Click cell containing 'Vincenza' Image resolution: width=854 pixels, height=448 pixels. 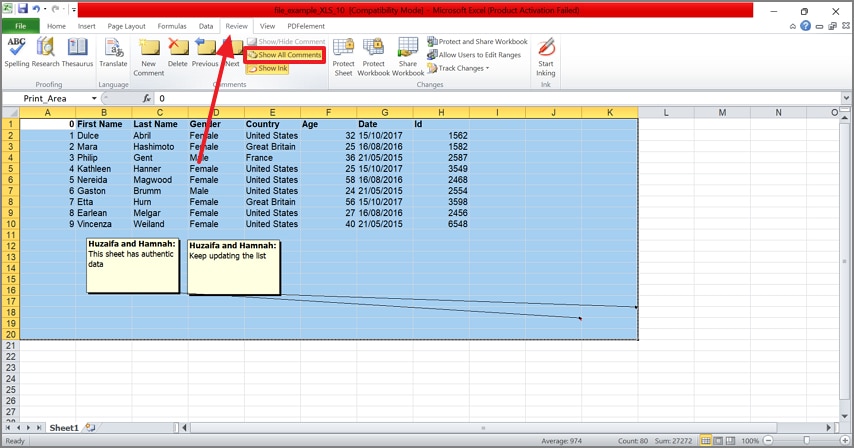click(x=103, y=224)
